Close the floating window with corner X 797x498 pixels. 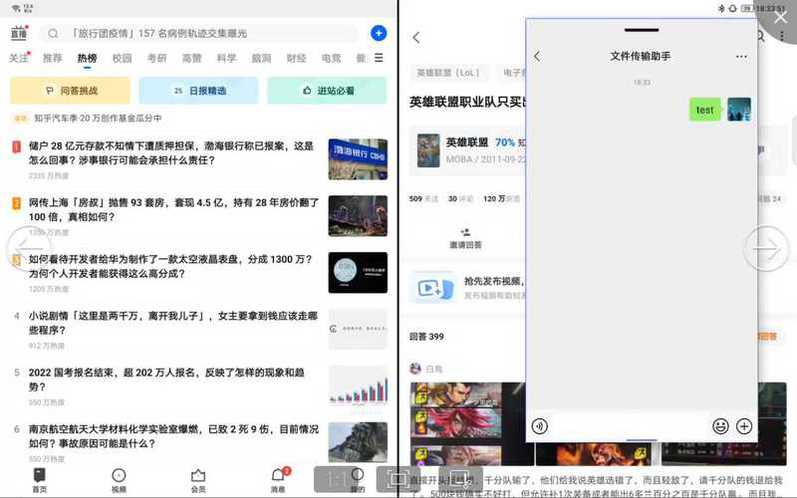coord(780,18)
